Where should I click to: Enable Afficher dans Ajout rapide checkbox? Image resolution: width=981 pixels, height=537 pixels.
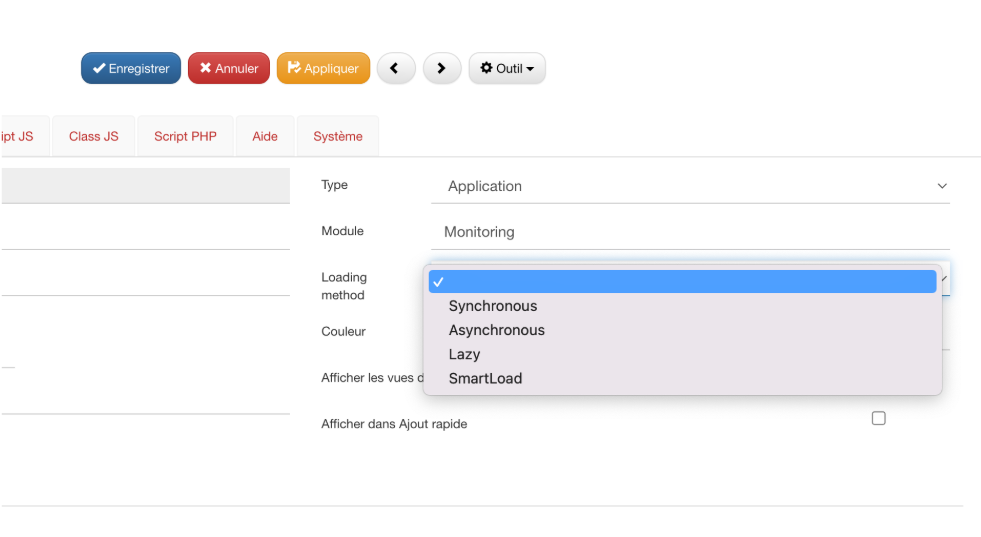coord(878,418)
